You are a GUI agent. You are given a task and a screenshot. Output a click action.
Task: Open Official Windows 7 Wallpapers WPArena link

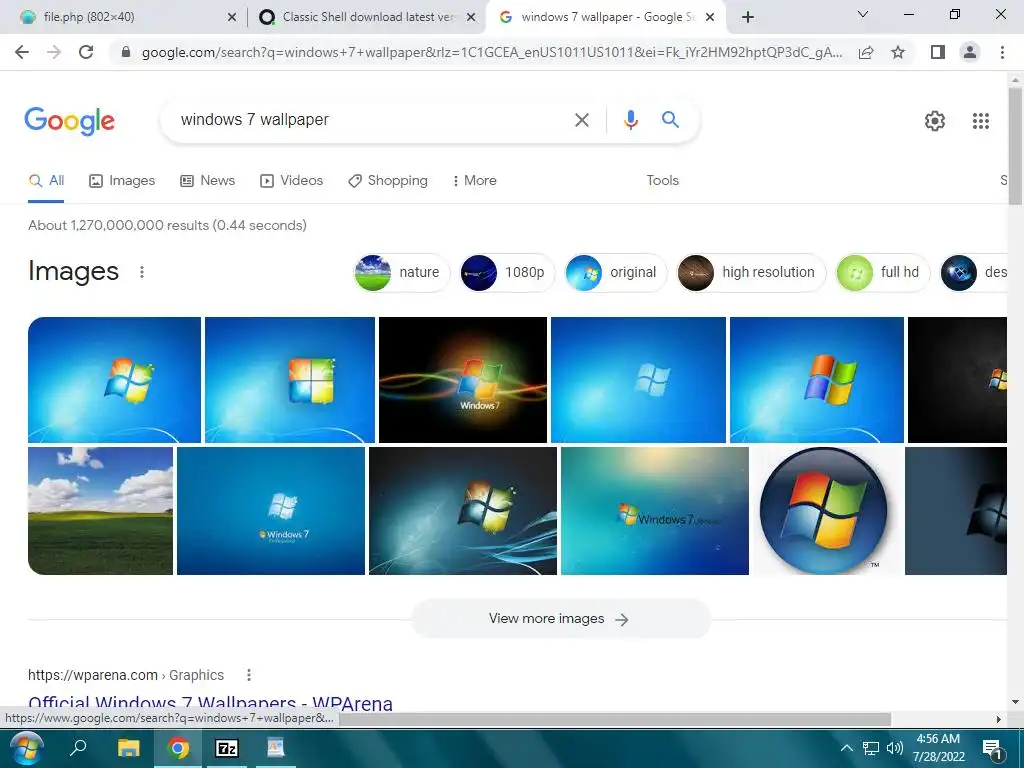tap(210, 703)
